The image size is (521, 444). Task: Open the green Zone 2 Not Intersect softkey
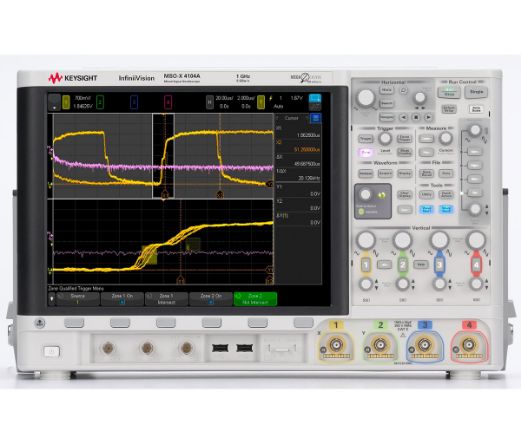(255, 299)
